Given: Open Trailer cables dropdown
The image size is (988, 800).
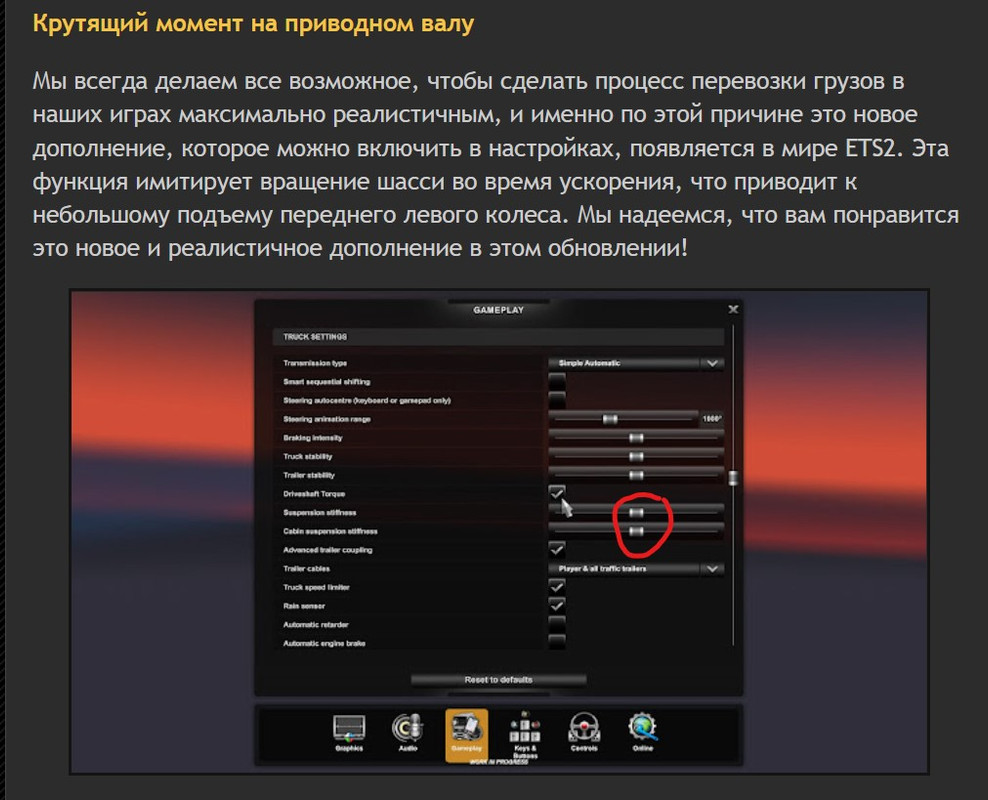Looking at the screenshot, I should 636,569.
